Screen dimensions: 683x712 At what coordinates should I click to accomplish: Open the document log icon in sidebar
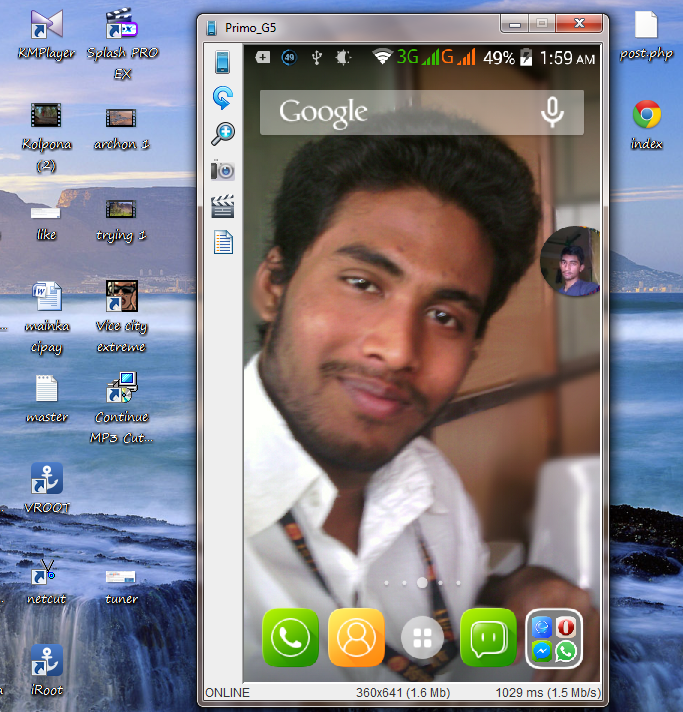point(223,242)
